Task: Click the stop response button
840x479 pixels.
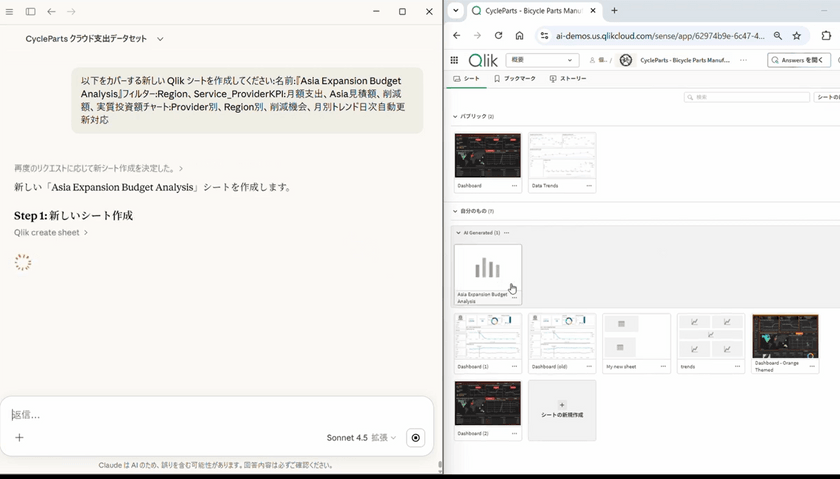Action: tap(415, 438)
